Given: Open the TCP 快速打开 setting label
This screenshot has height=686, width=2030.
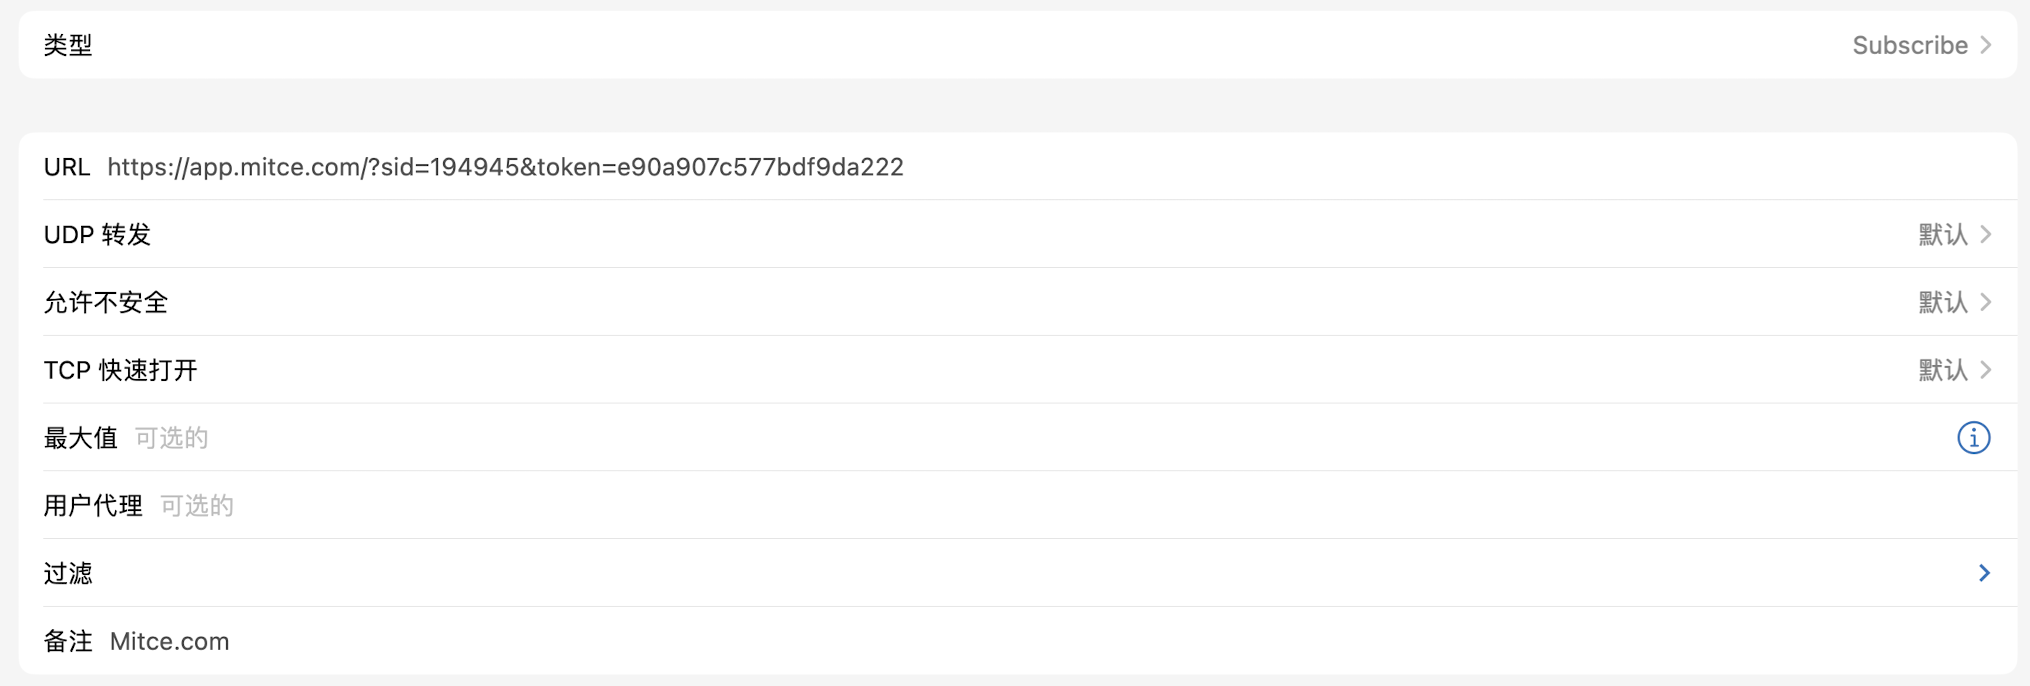Looking at the screenshot, I should 120,371.
